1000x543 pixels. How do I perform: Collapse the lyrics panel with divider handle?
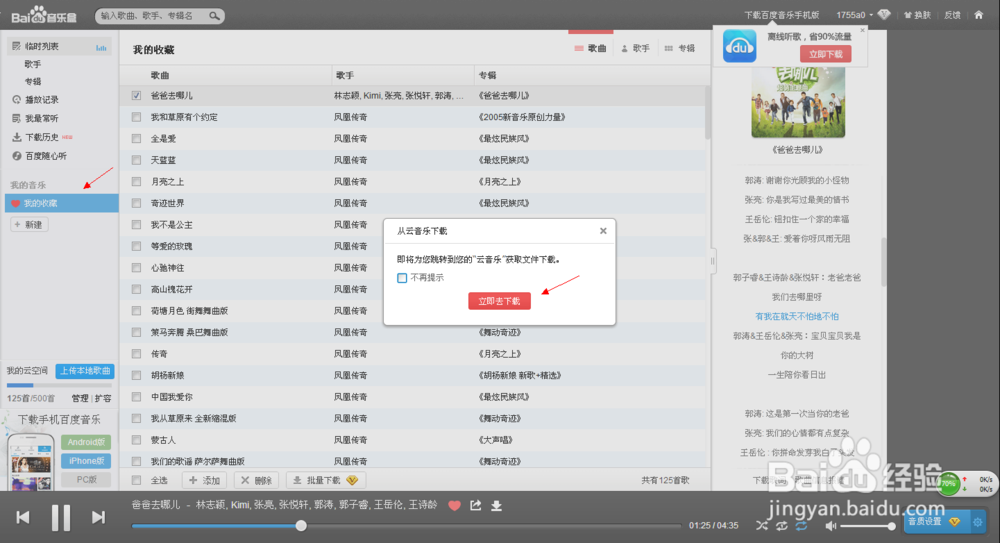pos(712,260)
